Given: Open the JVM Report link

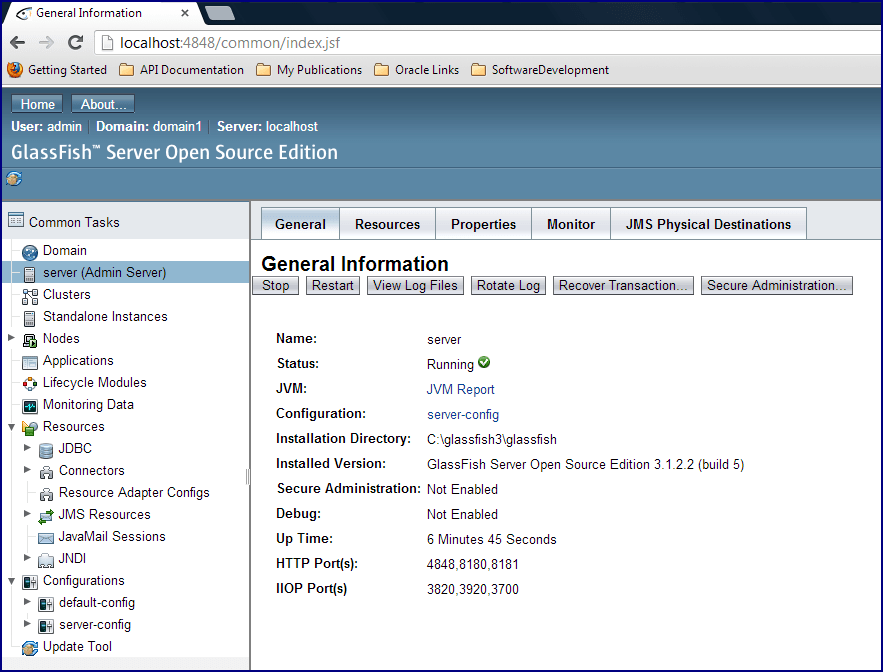Looking at the screenshot, I should pos(460,389).
